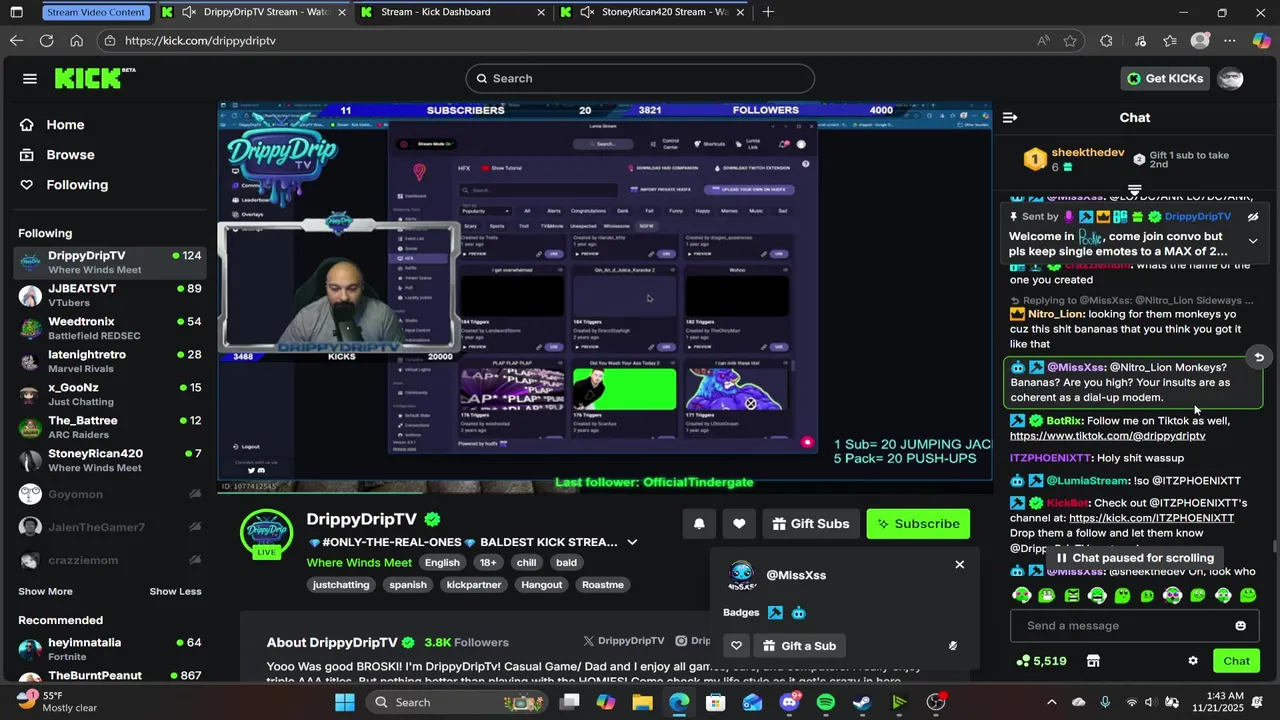Click the kick.com/ITZPHOENIXTT link
1280x720 pixels.
tap(1151, 518)
